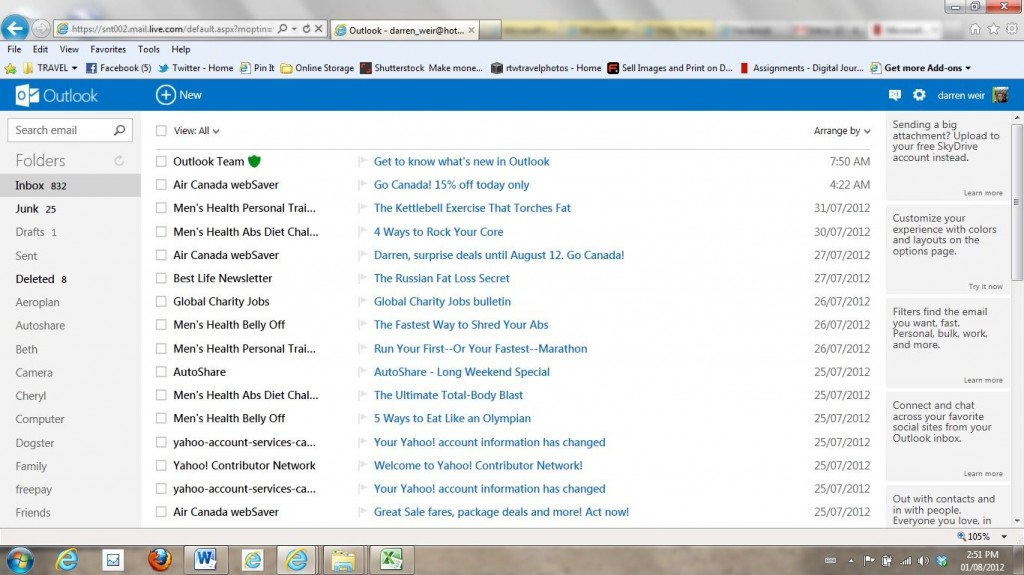Click the green shield next to Outlook Team
This screenshot has width=1024, height=575.
[255, 161]
